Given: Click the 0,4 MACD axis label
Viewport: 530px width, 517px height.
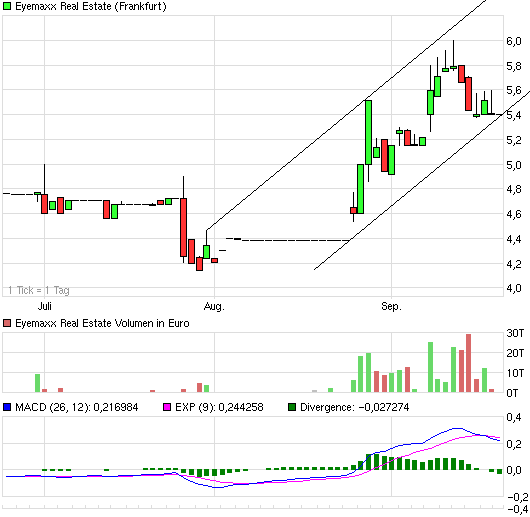Looking at the screenshot, I should click(x=514, y=417).
